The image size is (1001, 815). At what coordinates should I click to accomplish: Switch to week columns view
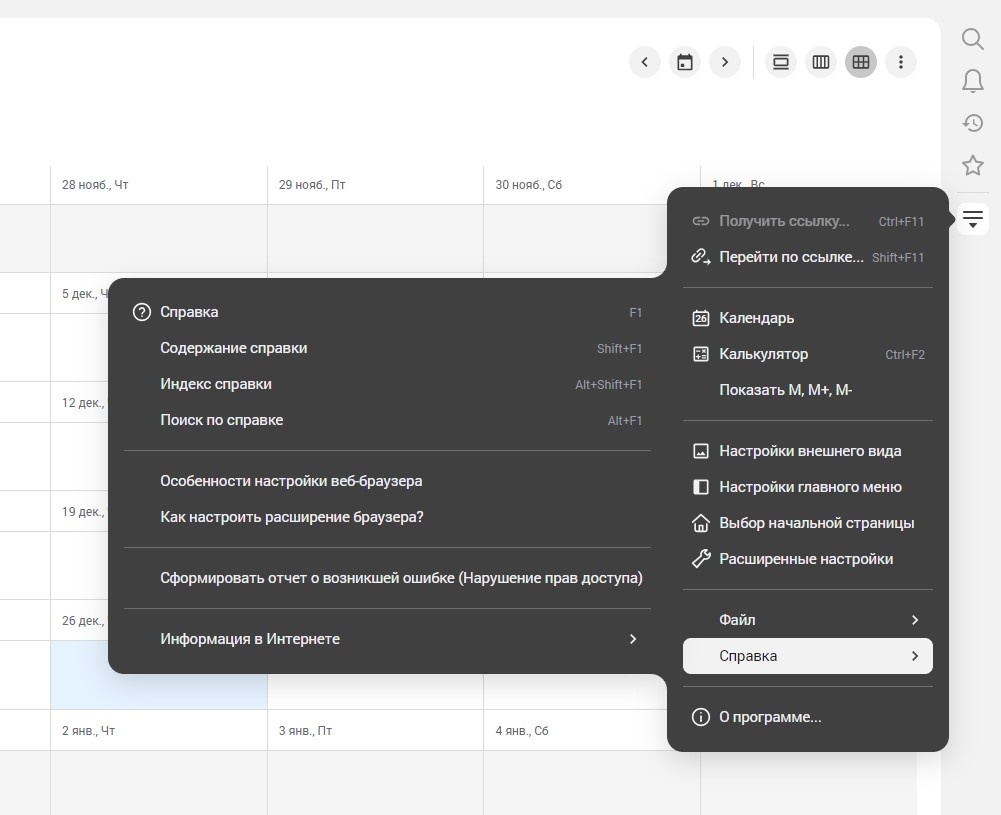click(821, 62)
